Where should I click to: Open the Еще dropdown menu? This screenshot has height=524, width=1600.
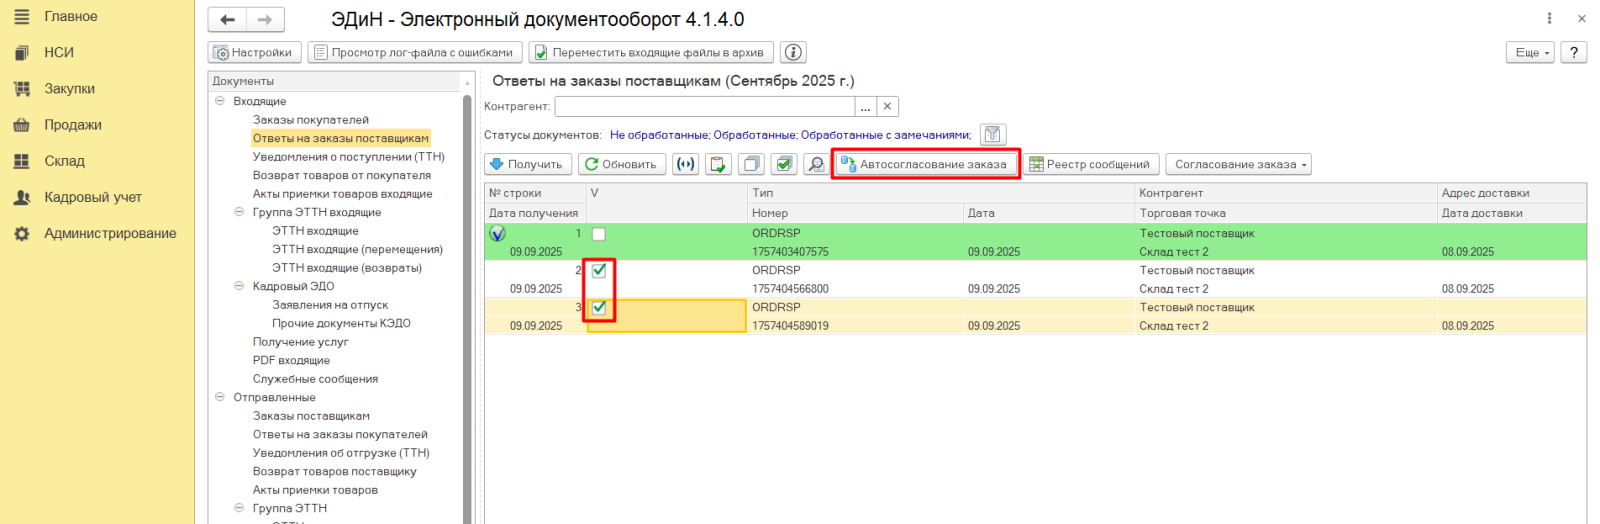click(1529, 53)
